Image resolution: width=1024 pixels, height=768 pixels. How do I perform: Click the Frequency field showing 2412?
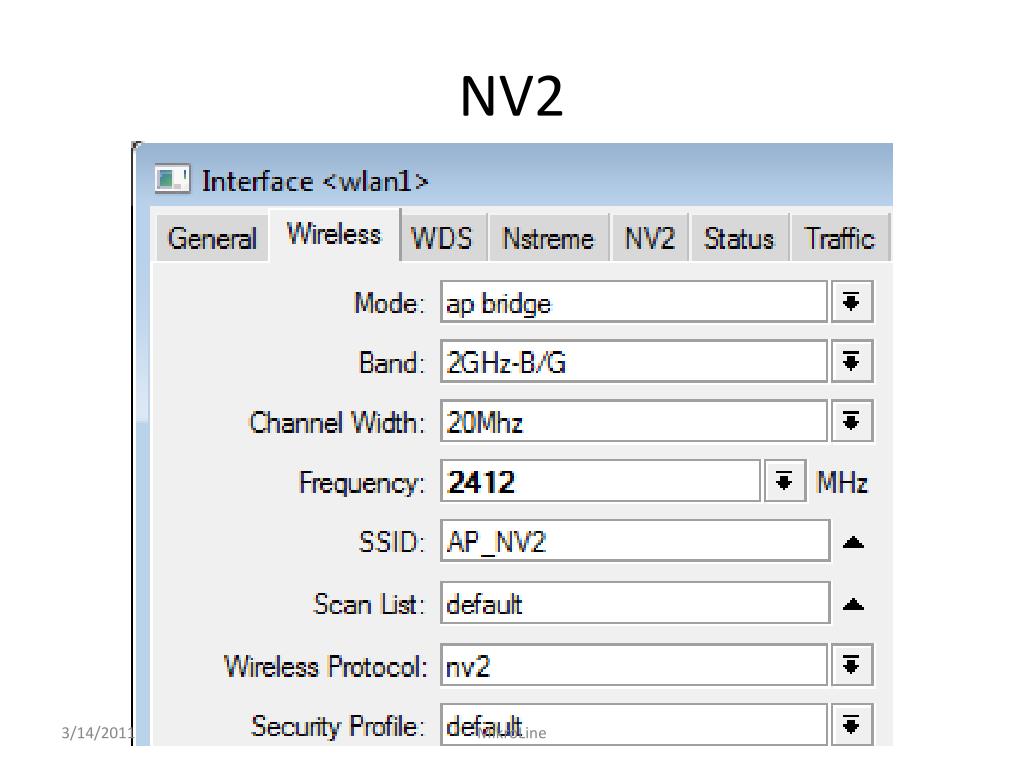click(600, 482)
